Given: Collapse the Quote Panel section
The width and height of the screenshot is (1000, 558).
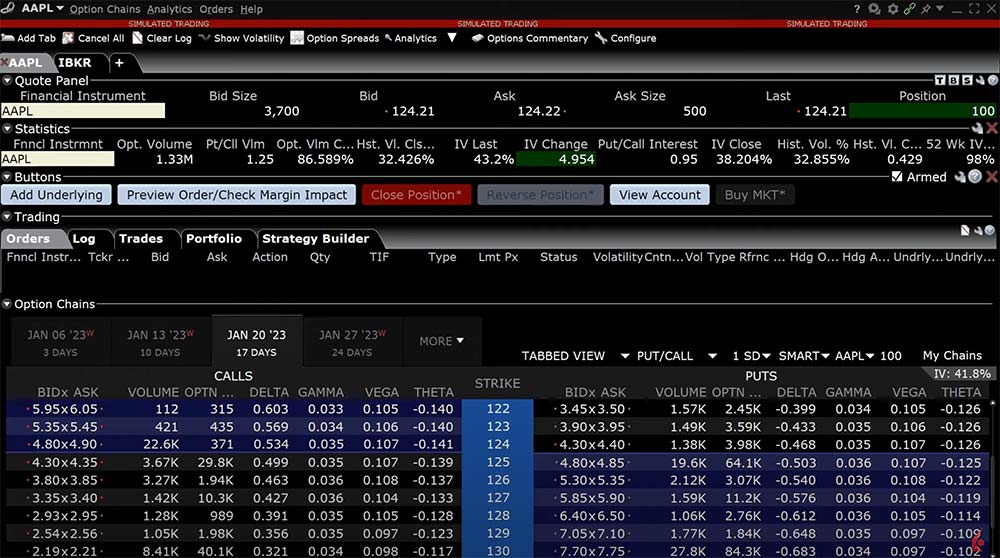Looking at the screenshot, I should click(7, 81).
